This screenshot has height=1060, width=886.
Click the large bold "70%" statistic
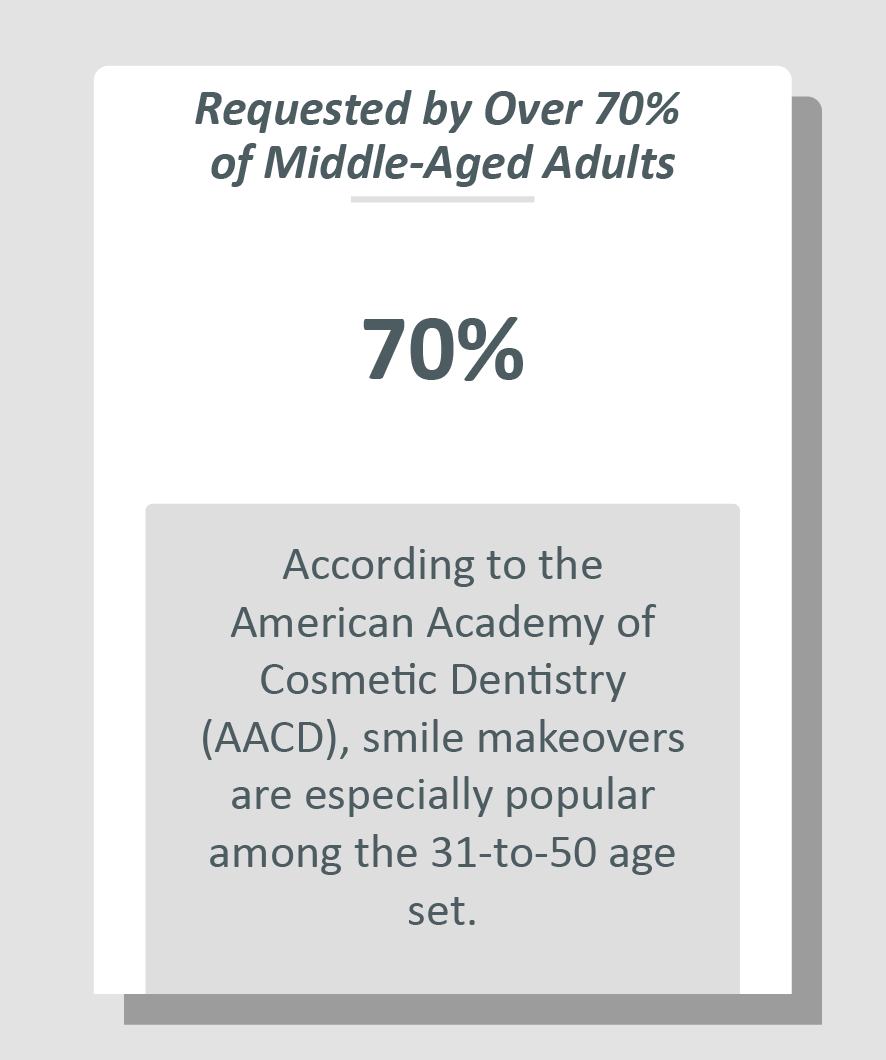tap(442, 350)
